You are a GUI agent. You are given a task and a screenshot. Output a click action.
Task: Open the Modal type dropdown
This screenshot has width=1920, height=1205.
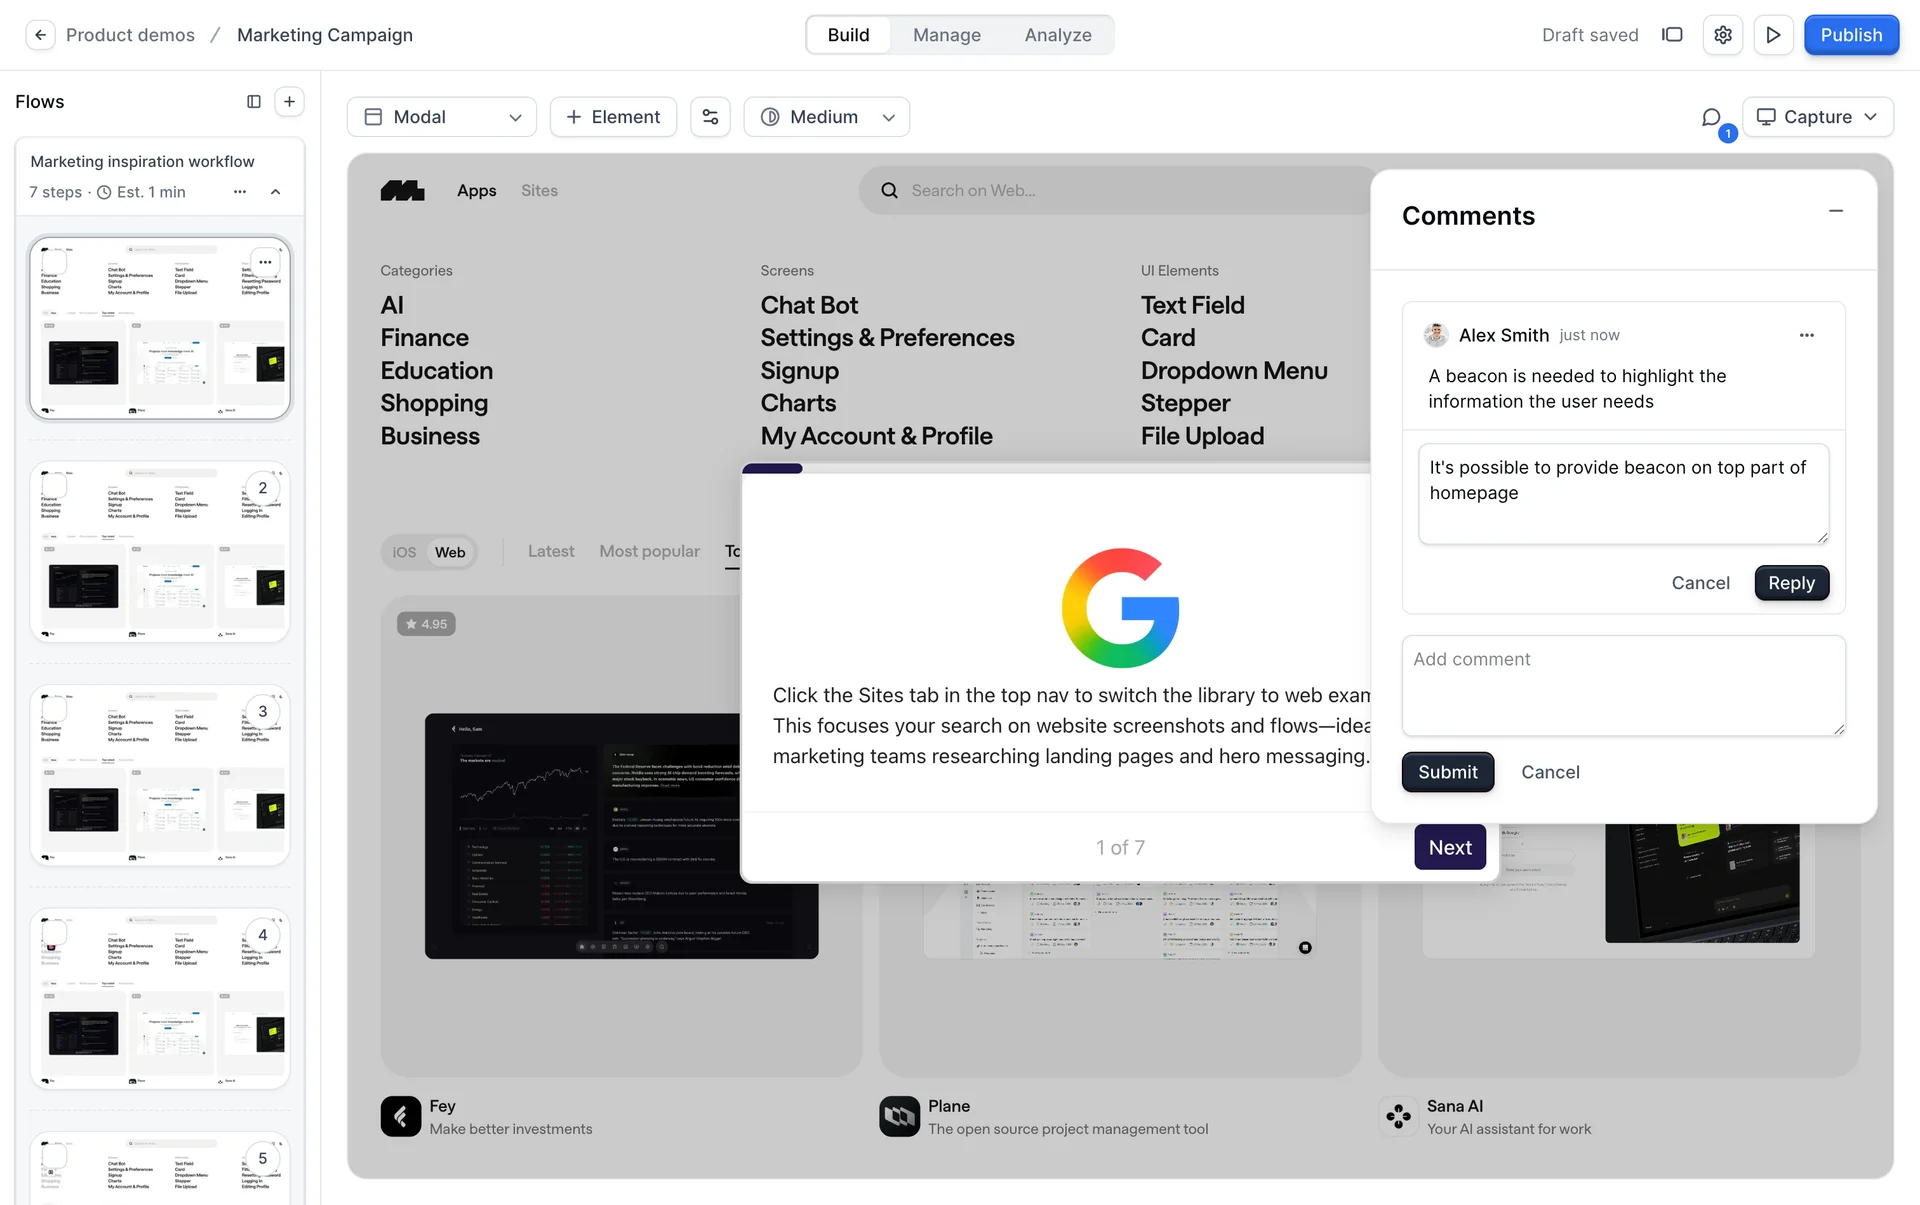point(441,117)
